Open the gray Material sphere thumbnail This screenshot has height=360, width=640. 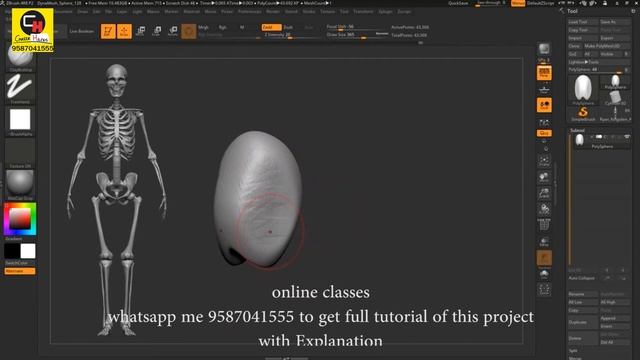click(x=20, y=184)
